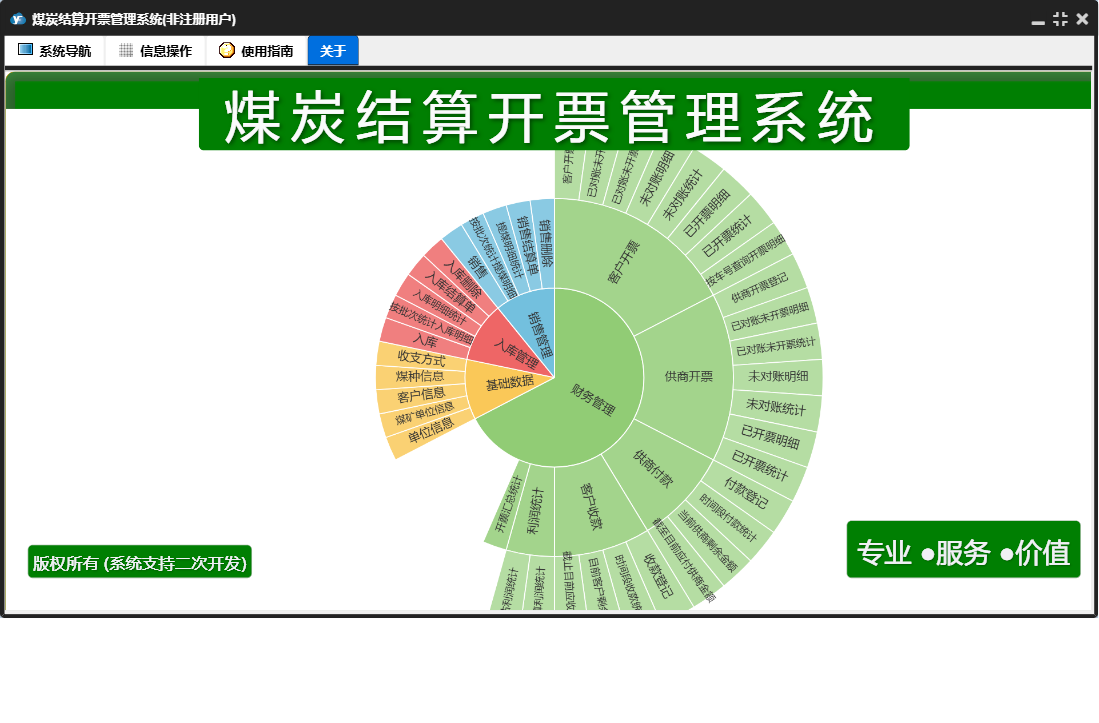Open the 入库明细统计 segment
The width and height of the screenshot is (1099, 723).
439,306
